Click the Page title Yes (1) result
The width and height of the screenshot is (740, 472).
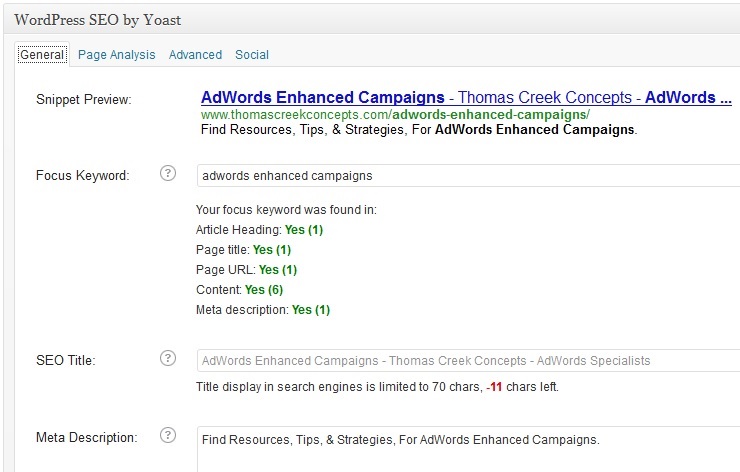272,250
